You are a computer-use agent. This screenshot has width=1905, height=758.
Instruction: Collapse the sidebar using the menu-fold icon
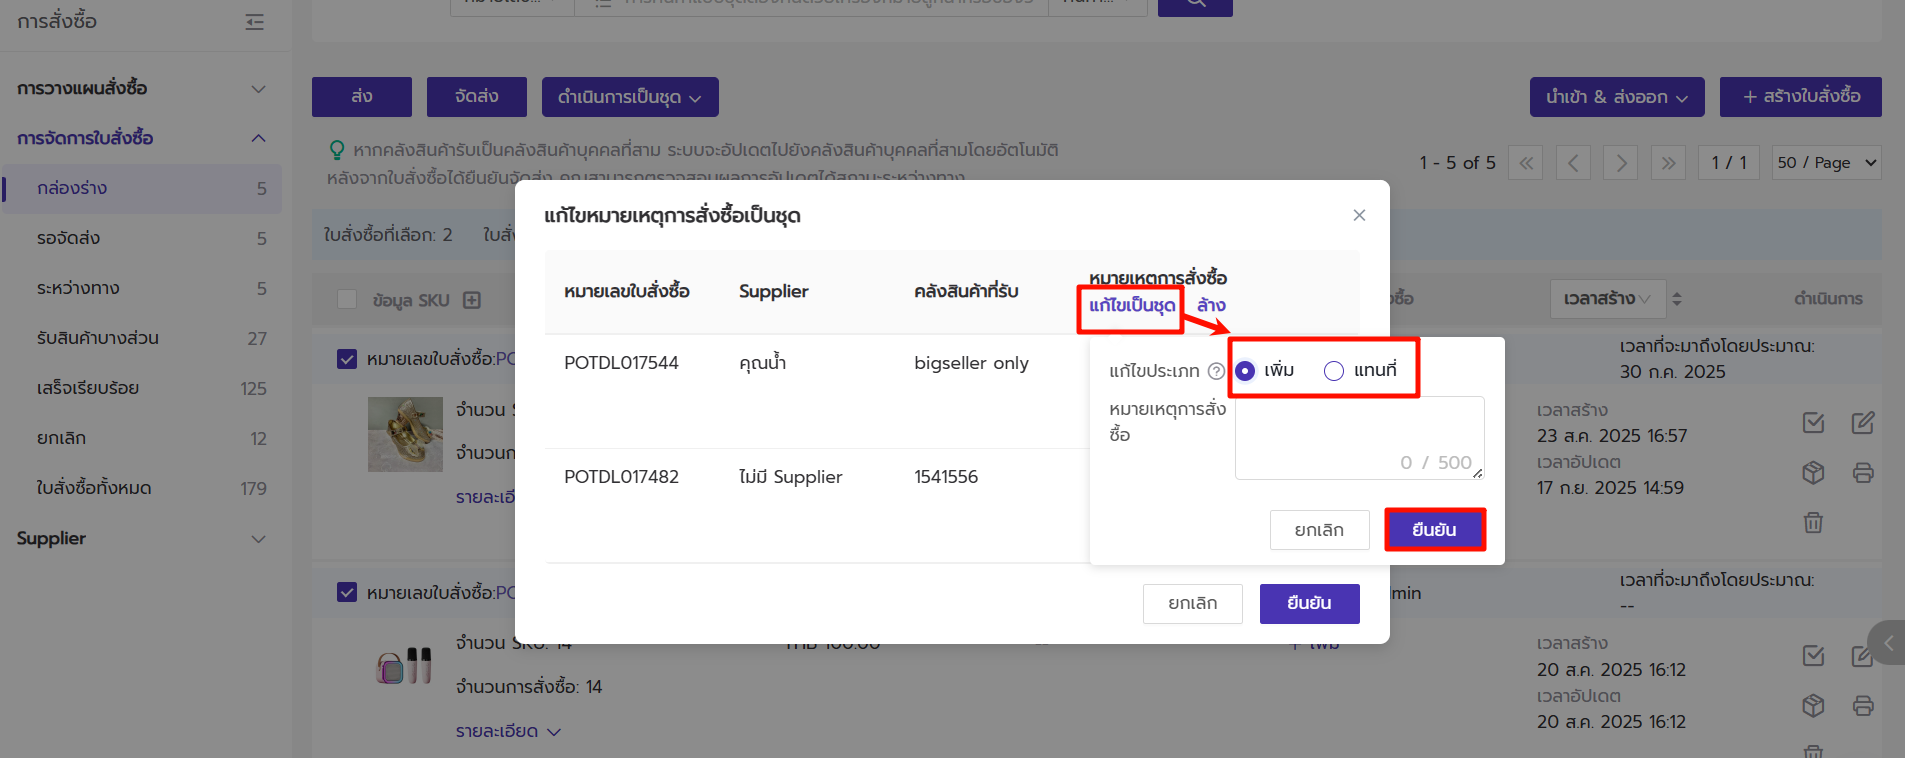(255, 22)
